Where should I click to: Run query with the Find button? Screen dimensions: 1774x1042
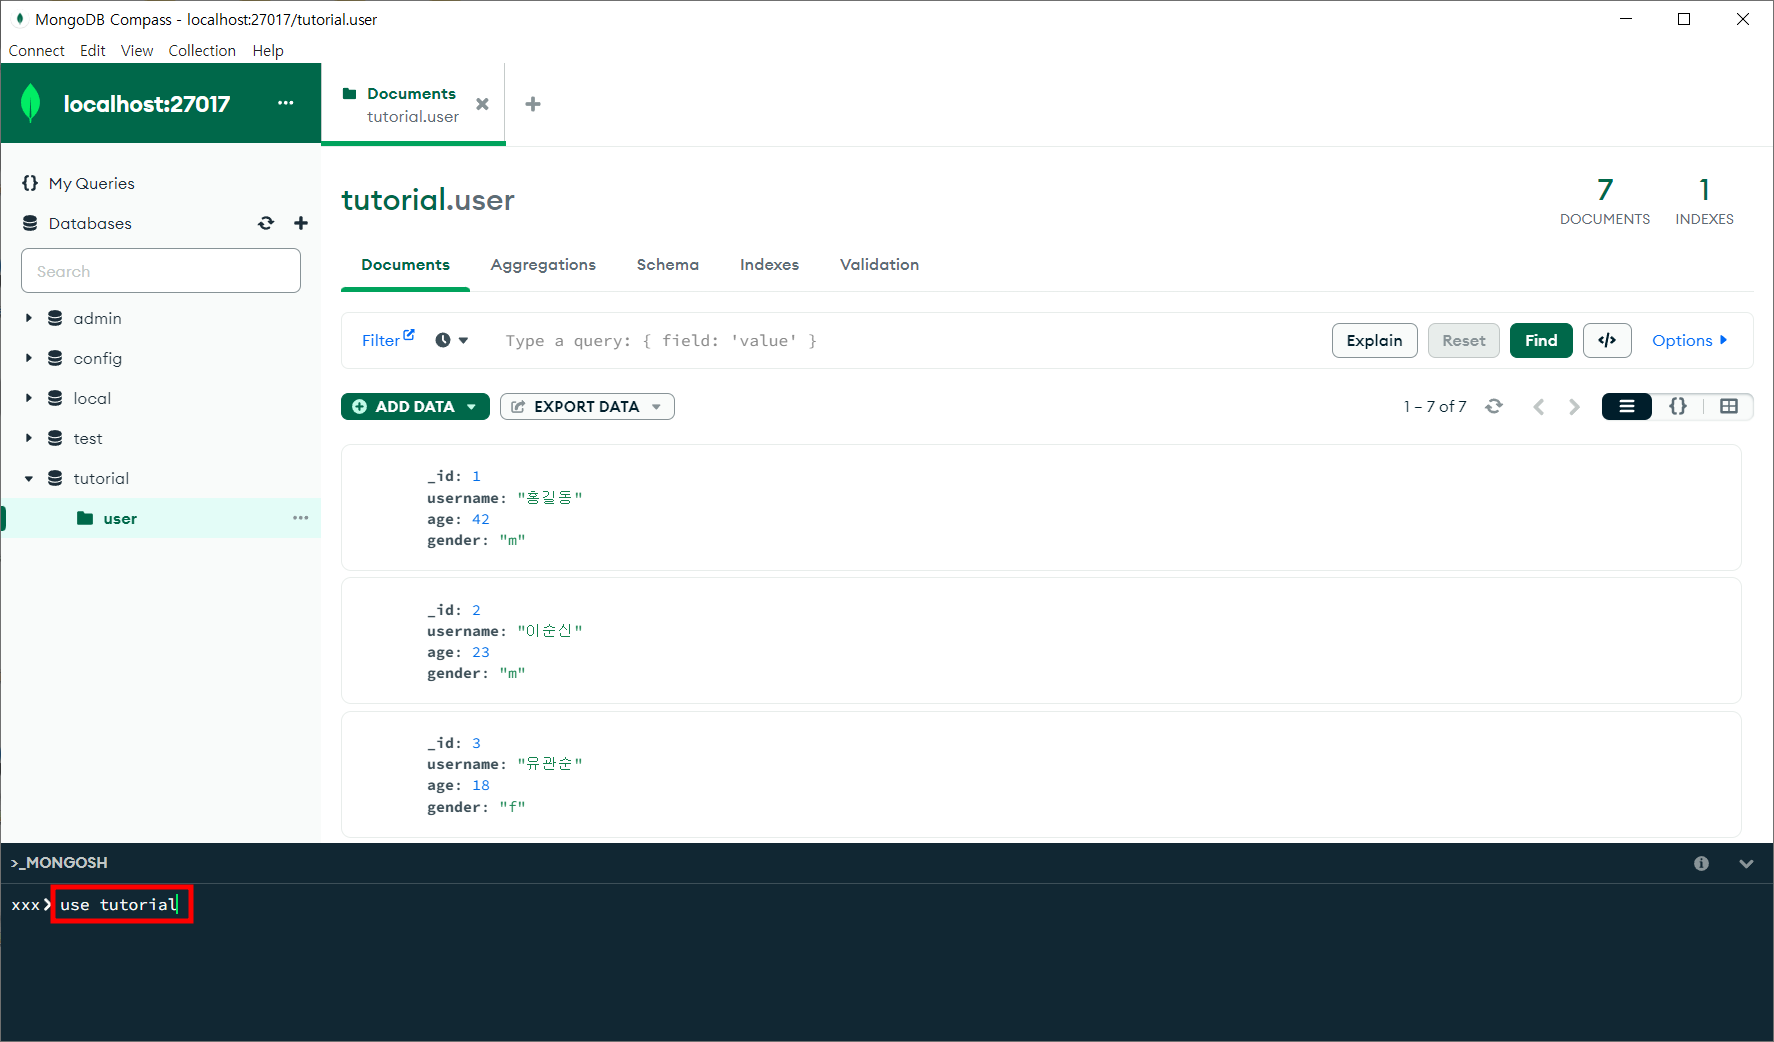click(x=1541, y=340)
